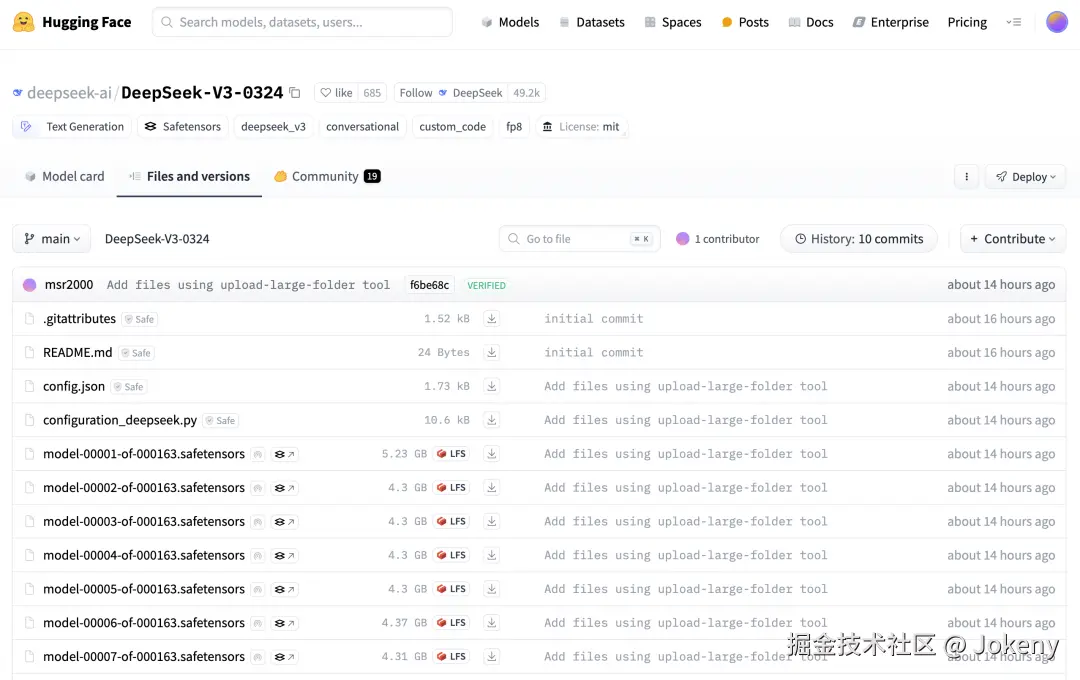1080x680 pixels.
Task: Open the msr2000 user profile link
Action: [69, 285]
